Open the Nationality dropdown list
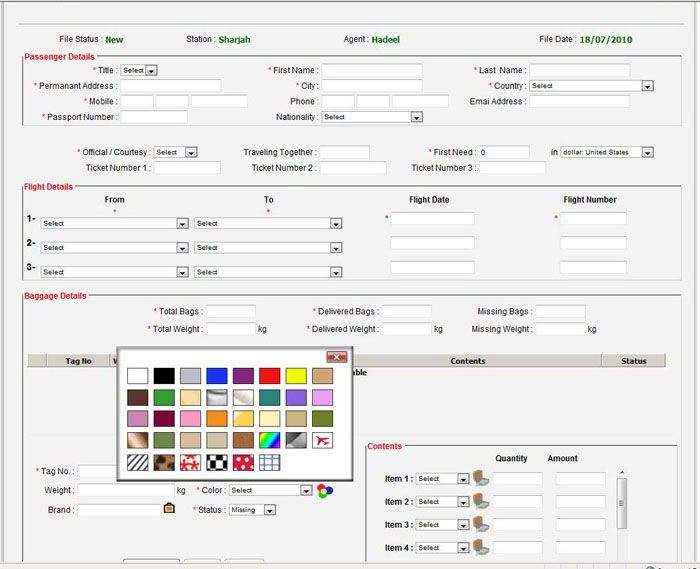This screenshot has width=700, height=569. coord(416,117)
